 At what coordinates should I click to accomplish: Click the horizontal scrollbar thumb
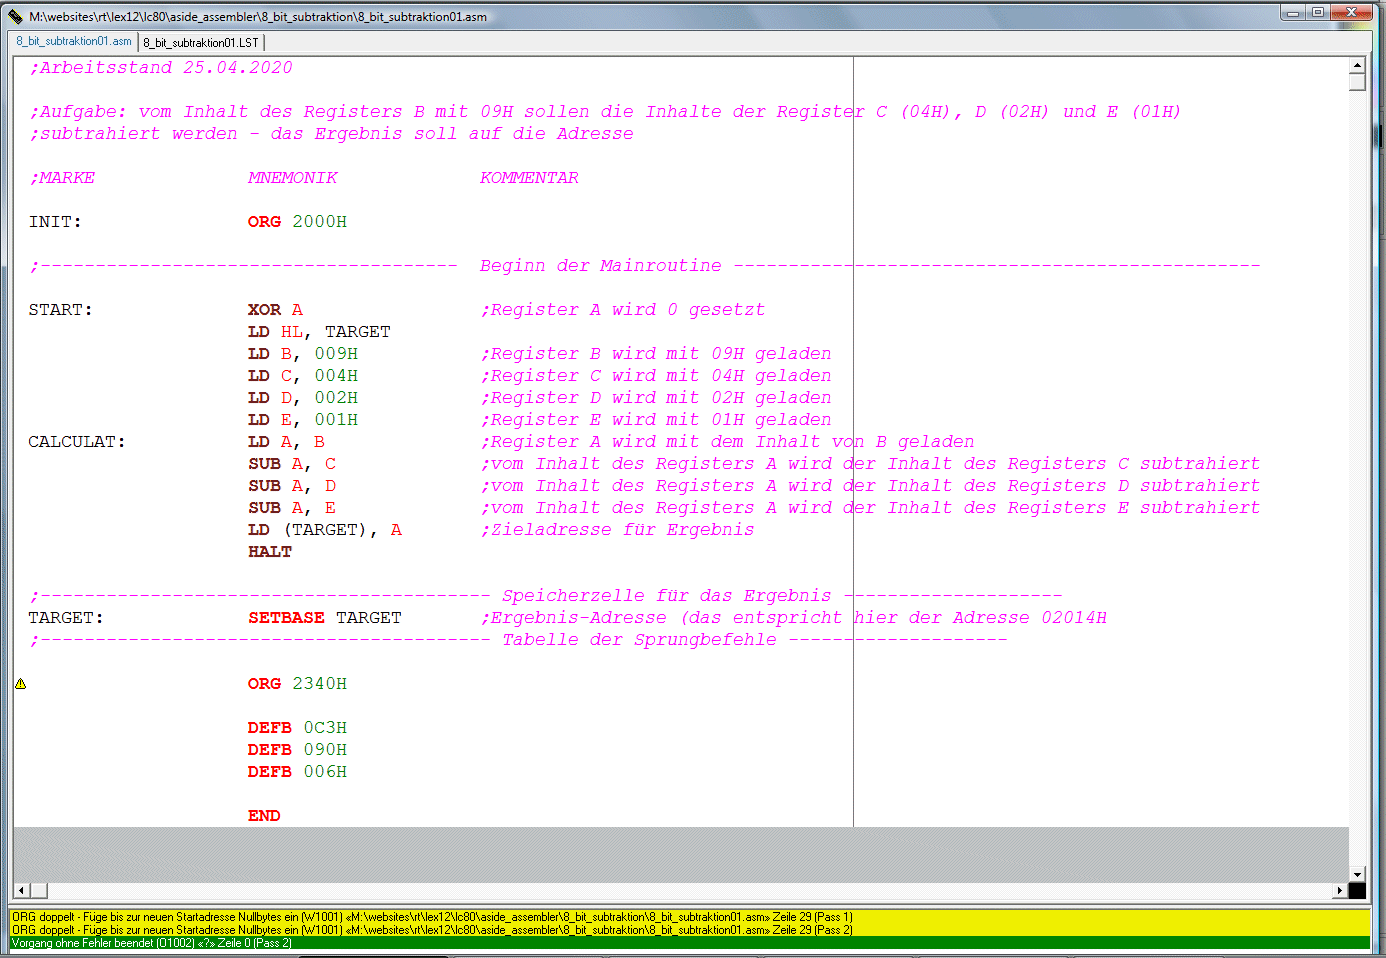[39, 890]
